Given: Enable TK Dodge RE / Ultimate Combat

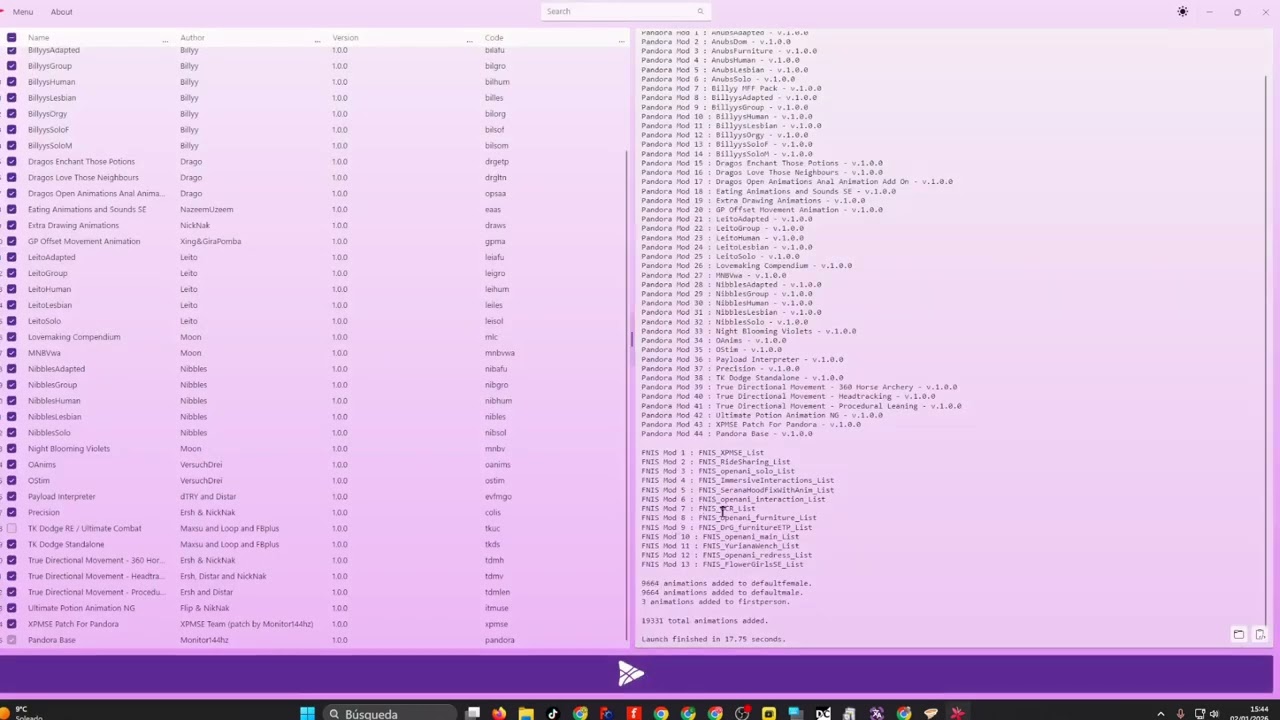Looking at the screenshot, I should pyautogui.click(x=11, y=528).
